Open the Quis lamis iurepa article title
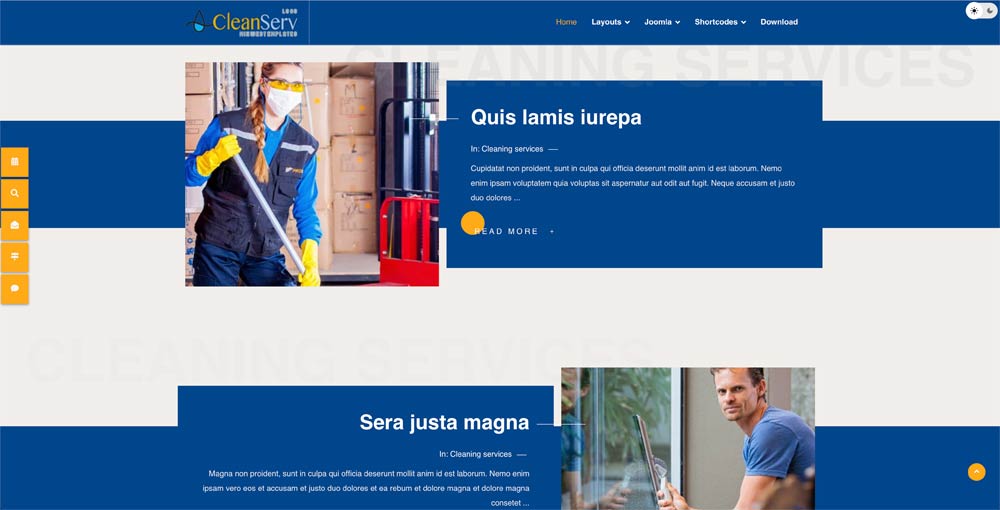The image size is (1000, 510). coord(556,117)
